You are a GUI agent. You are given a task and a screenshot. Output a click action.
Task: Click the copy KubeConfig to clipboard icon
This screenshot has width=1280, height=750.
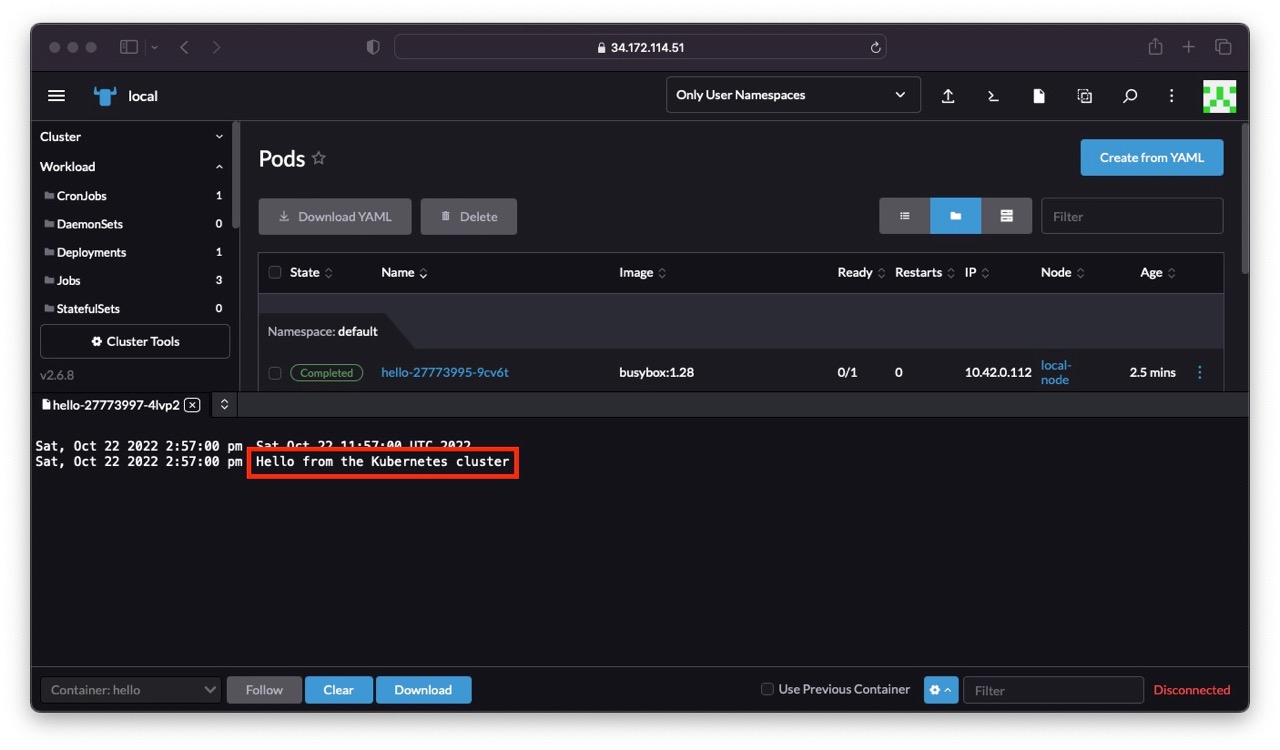pos(1084,96)
